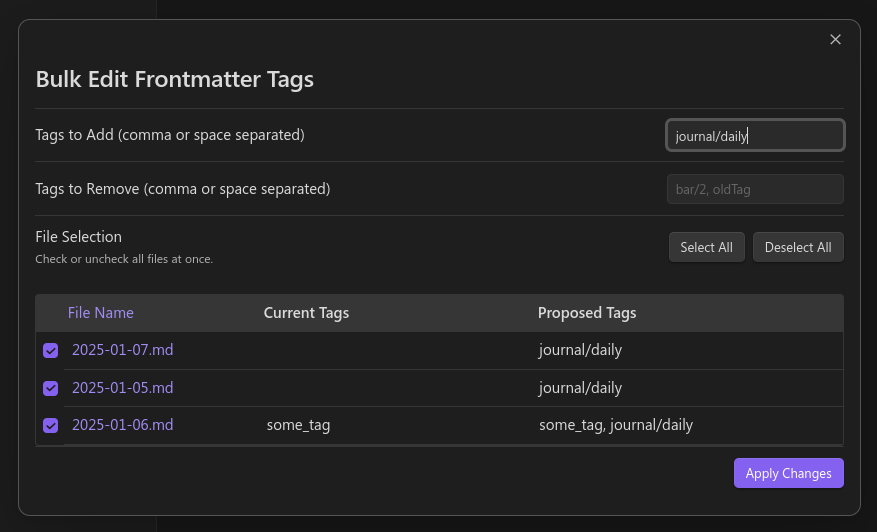Apply Changes to the selected files

click(x=788, y=473)
